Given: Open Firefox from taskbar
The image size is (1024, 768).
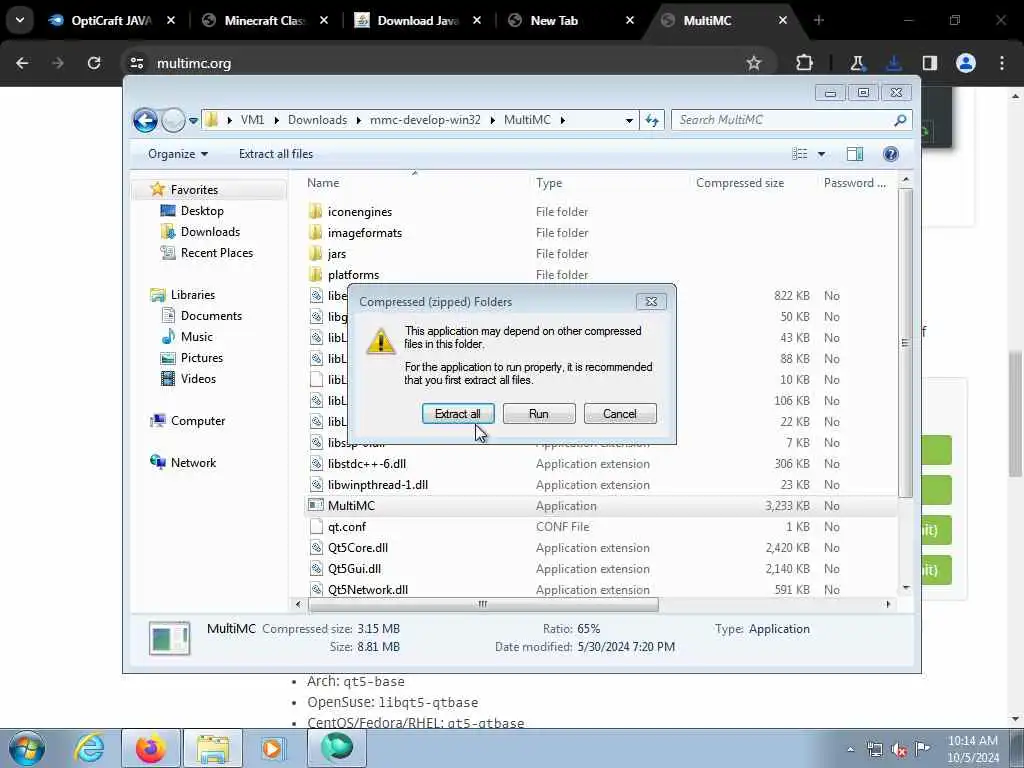Looking at the screenshot, I should click(x=151, y=748).
